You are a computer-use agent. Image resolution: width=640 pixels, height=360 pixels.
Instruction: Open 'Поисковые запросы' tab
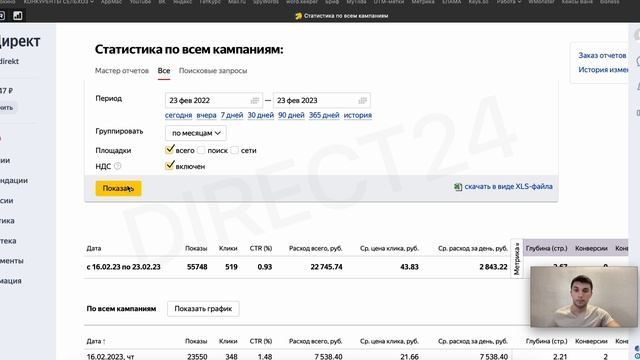click(x=213, y=71)
